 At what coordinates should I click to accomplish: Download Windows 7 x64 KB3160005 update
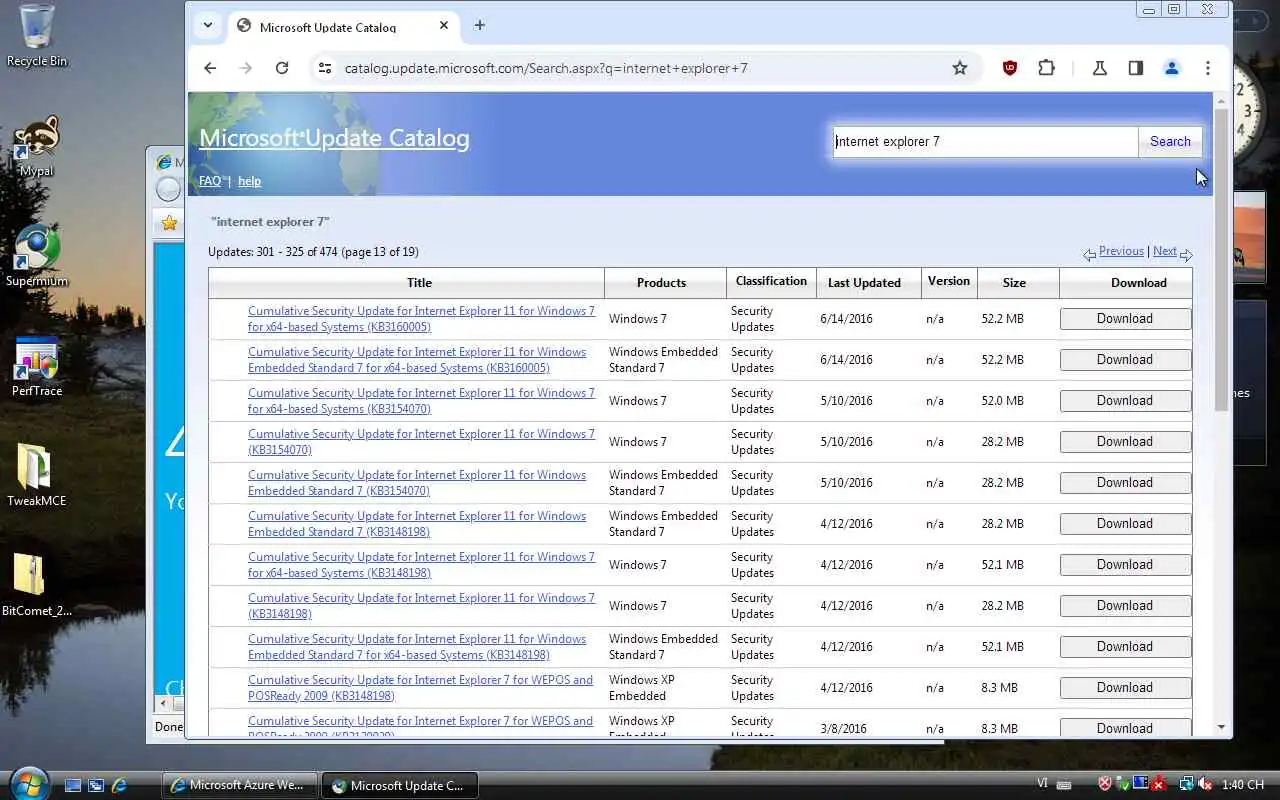(x=1125, y=319)
